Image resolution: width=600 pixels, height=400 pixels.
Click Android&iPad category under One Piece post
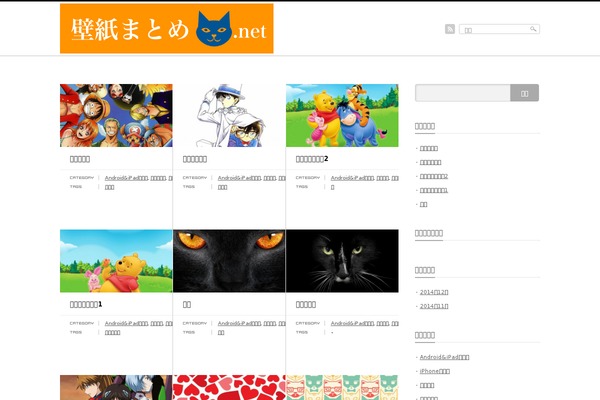click(126, 178)
